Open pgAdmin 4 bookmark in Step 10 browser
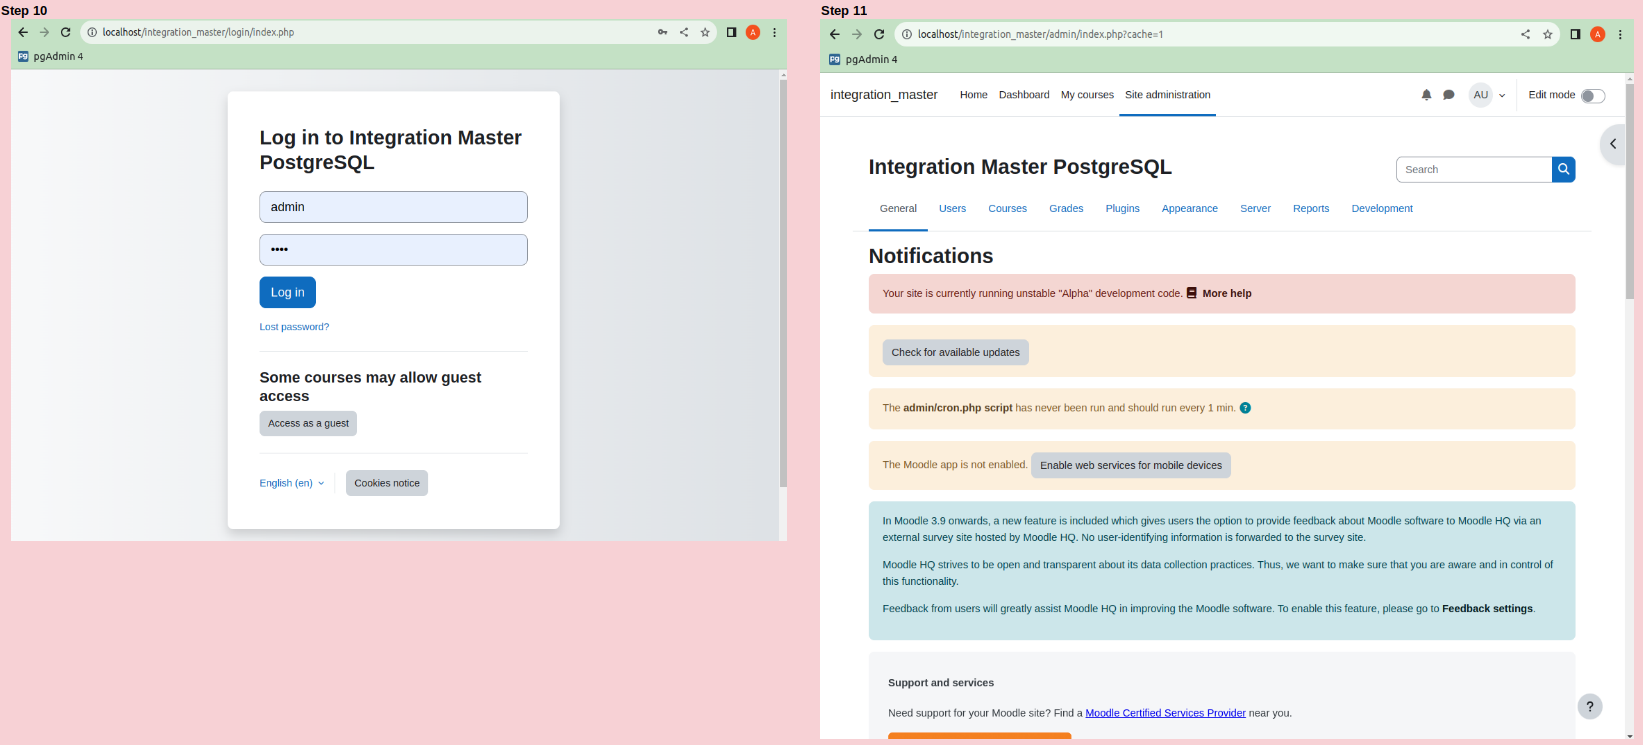Viewport: 1643px width, 745px height. pos(50,56)
